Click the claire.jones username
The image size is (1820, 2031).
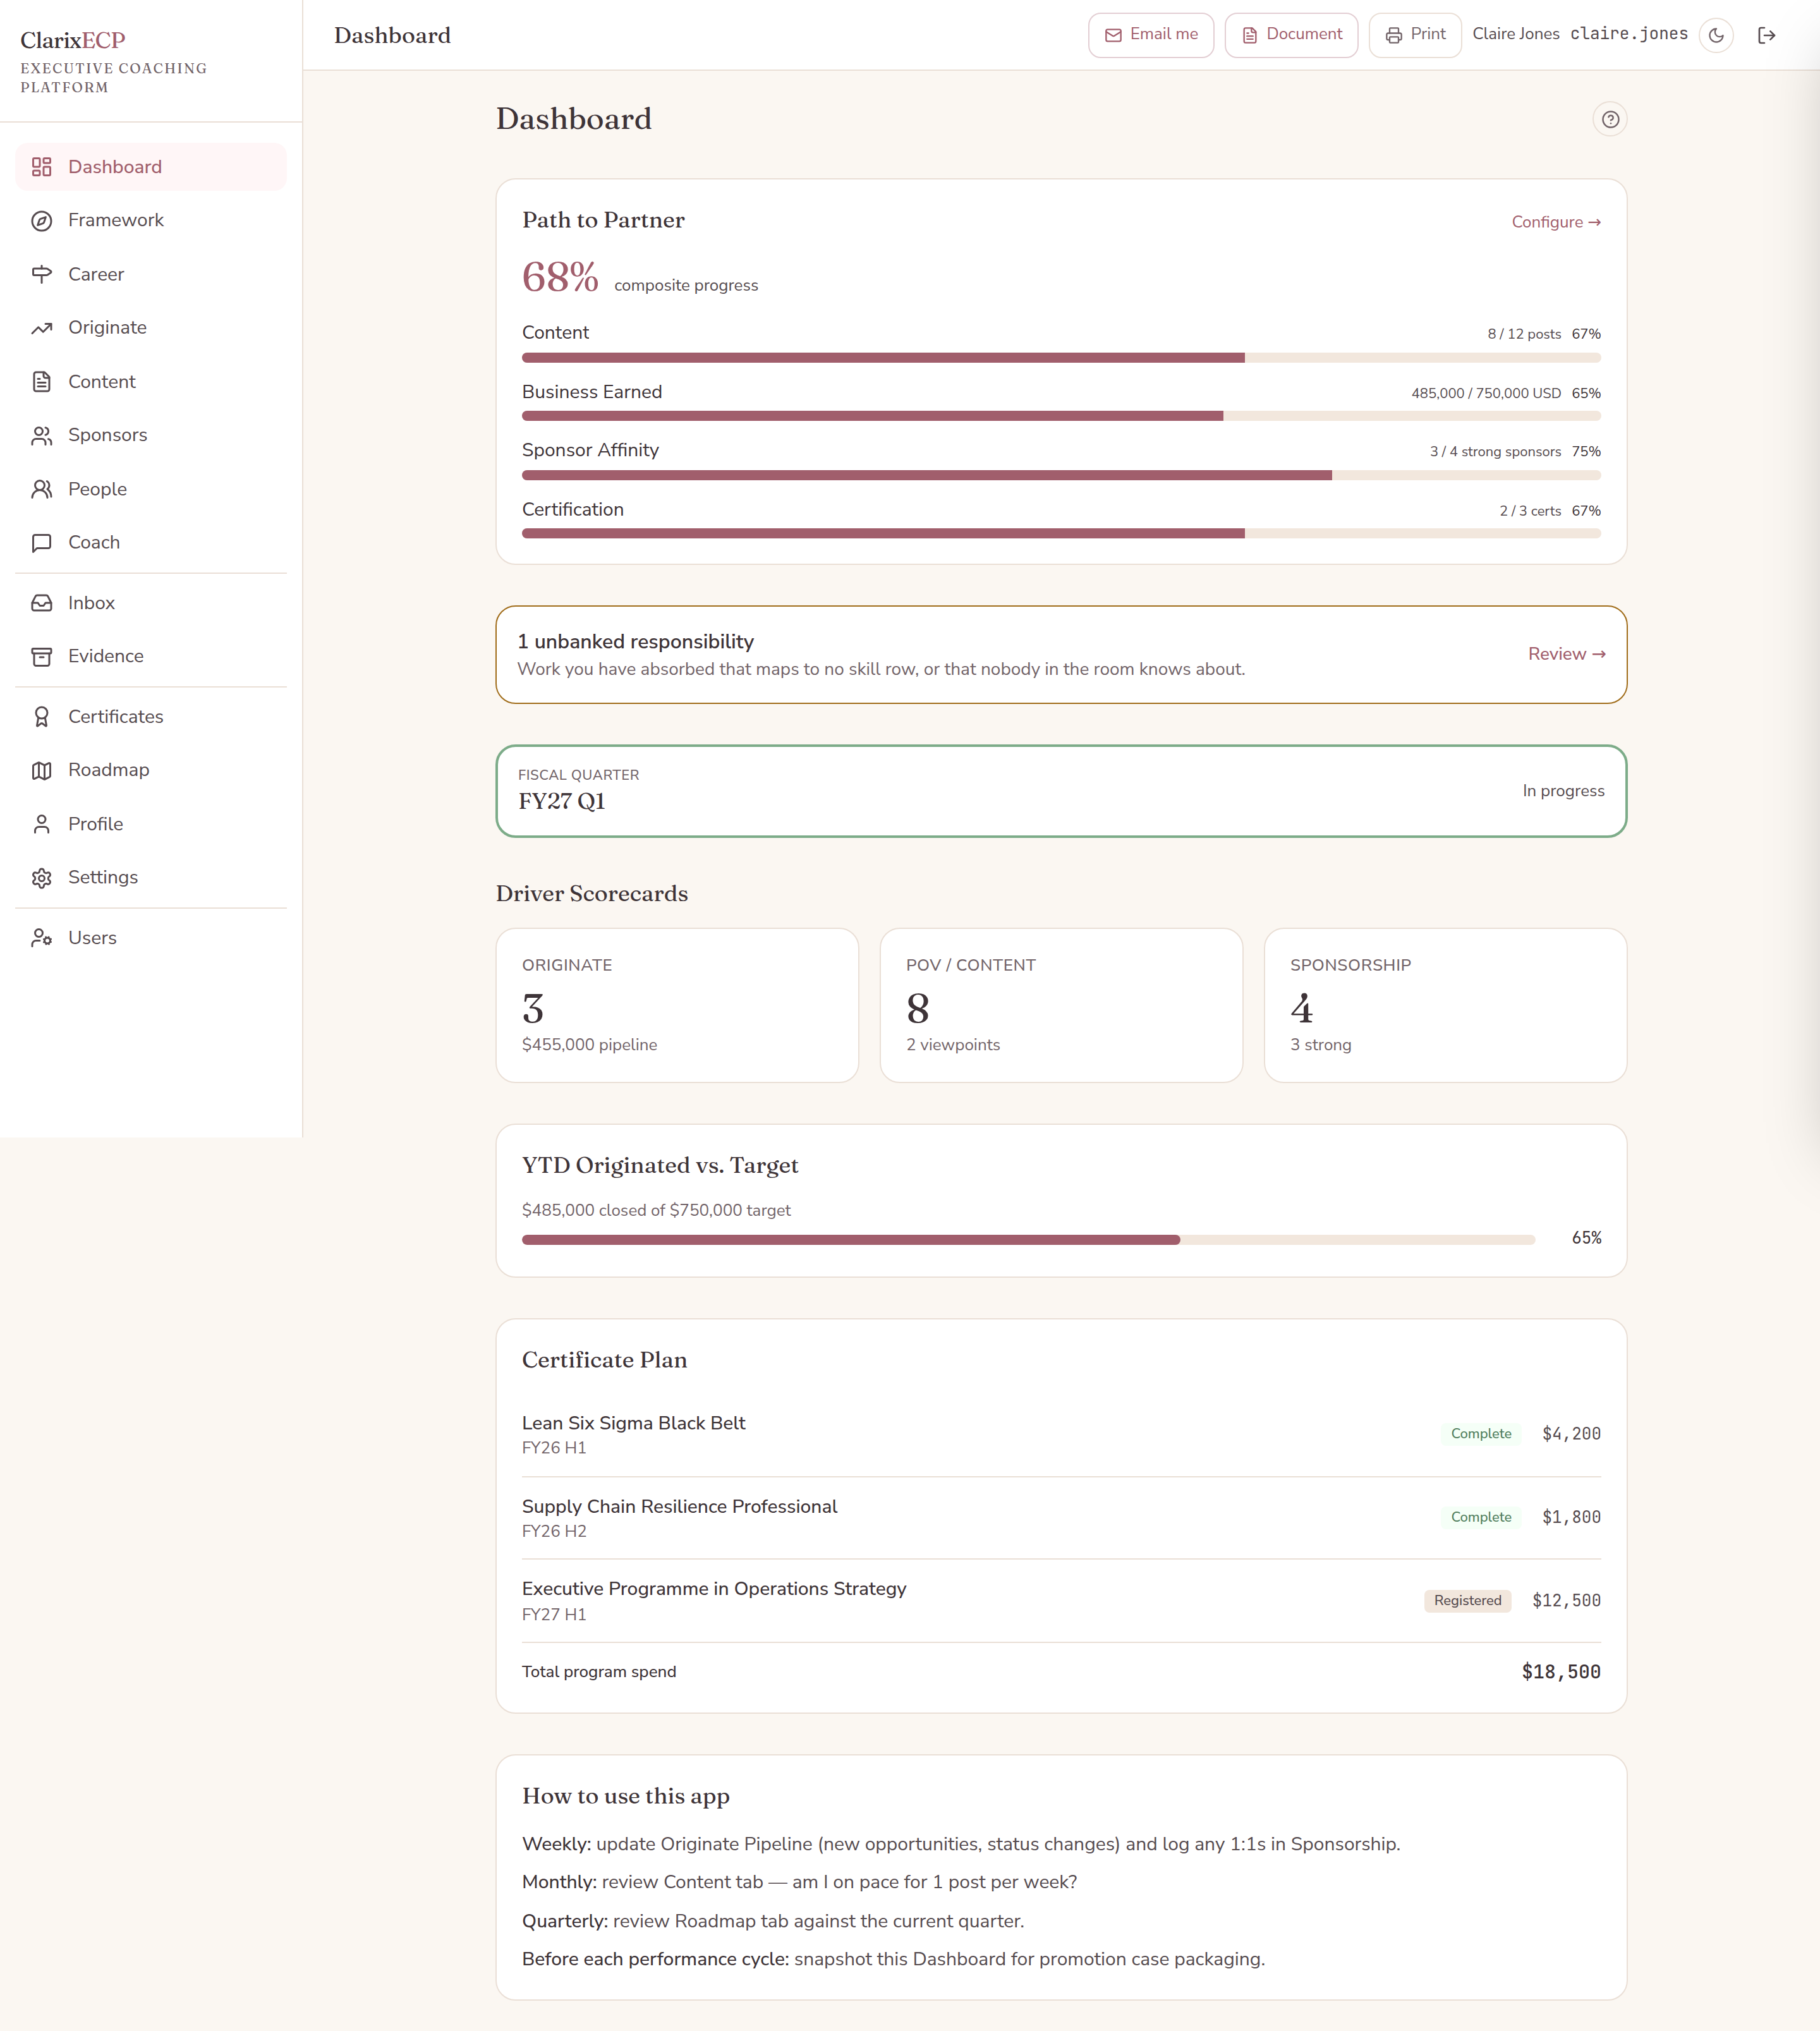(1628, 34)
